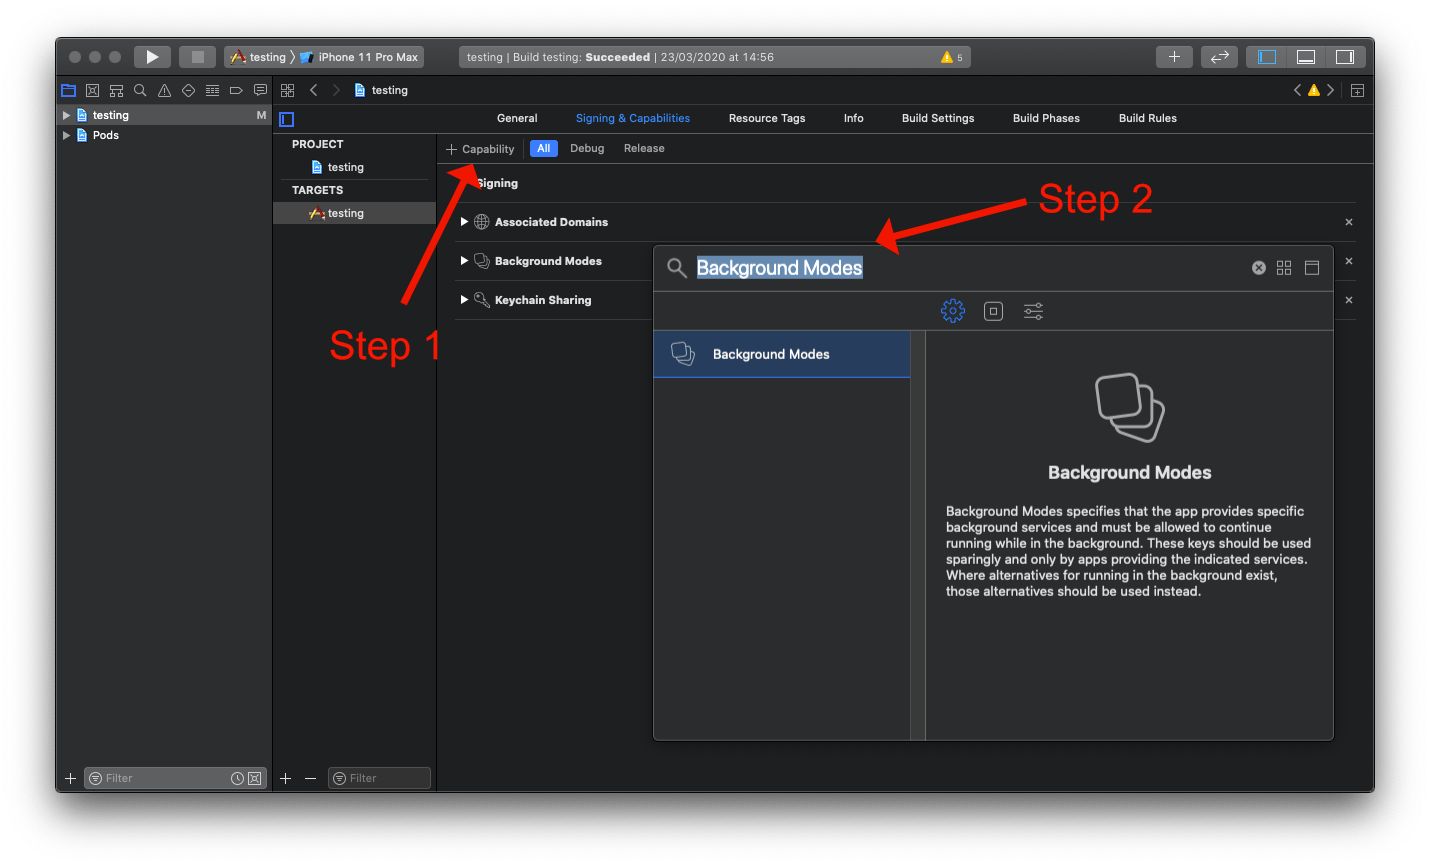Open the Test navigator diamond icon
This screenshot has width=1430, height=866.
pos(188,90)
